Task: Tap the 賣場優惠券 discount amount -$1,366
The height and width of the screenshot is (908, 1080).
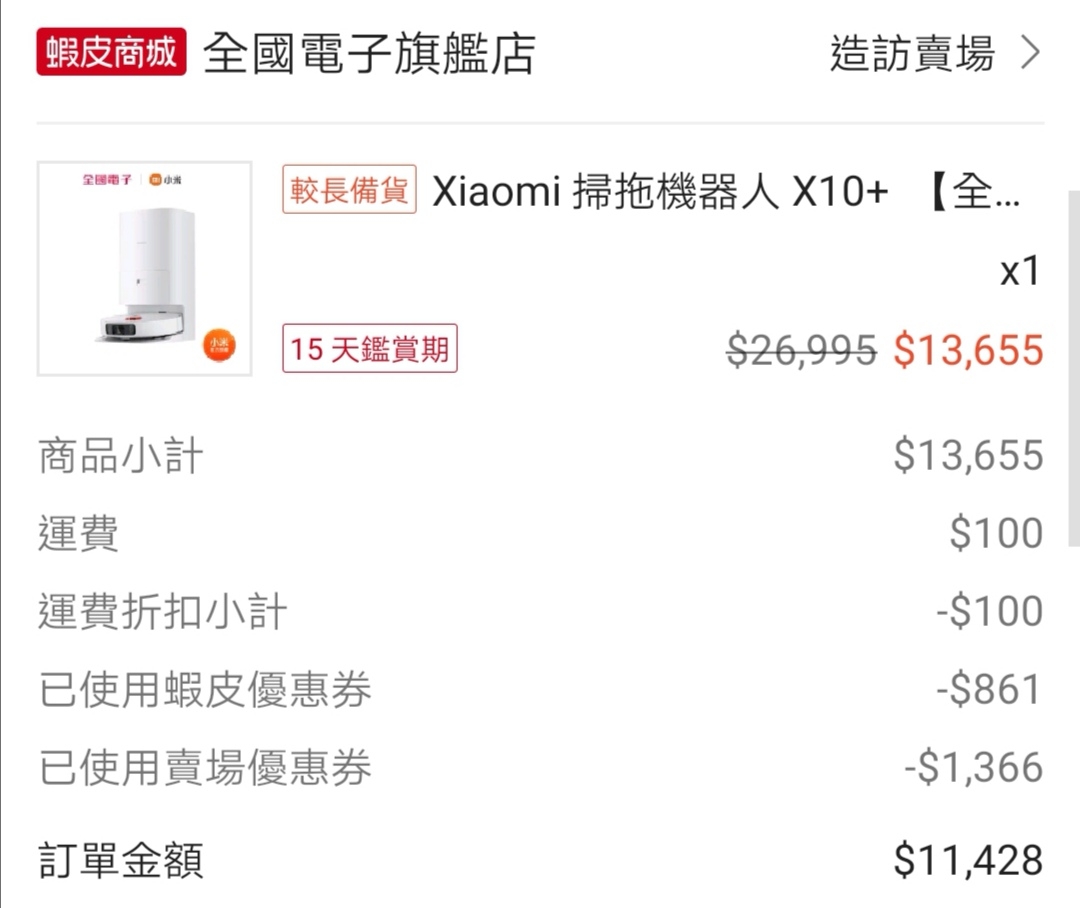Action: coord(973,768)
